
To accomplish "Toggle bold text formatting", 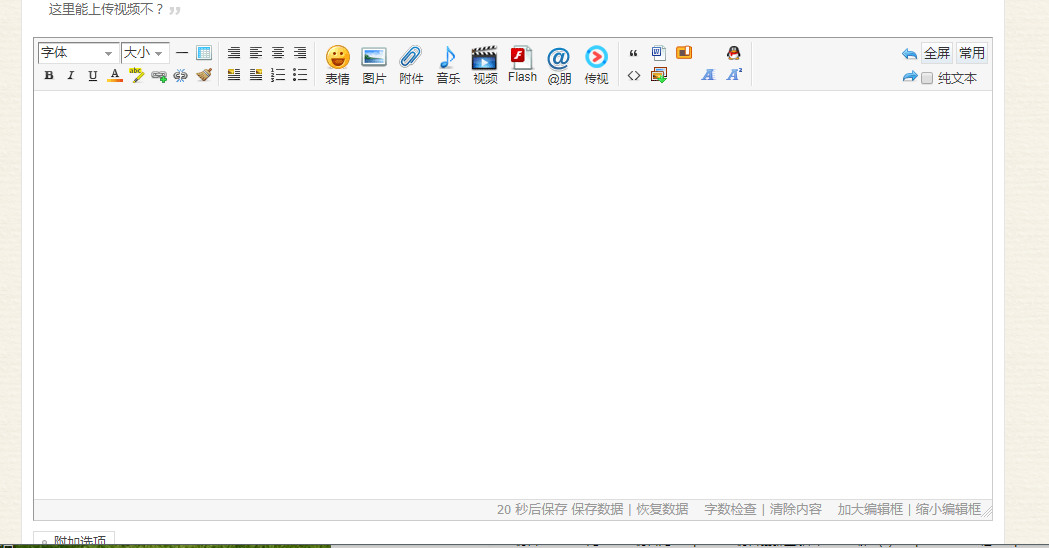I will point(49,75).
